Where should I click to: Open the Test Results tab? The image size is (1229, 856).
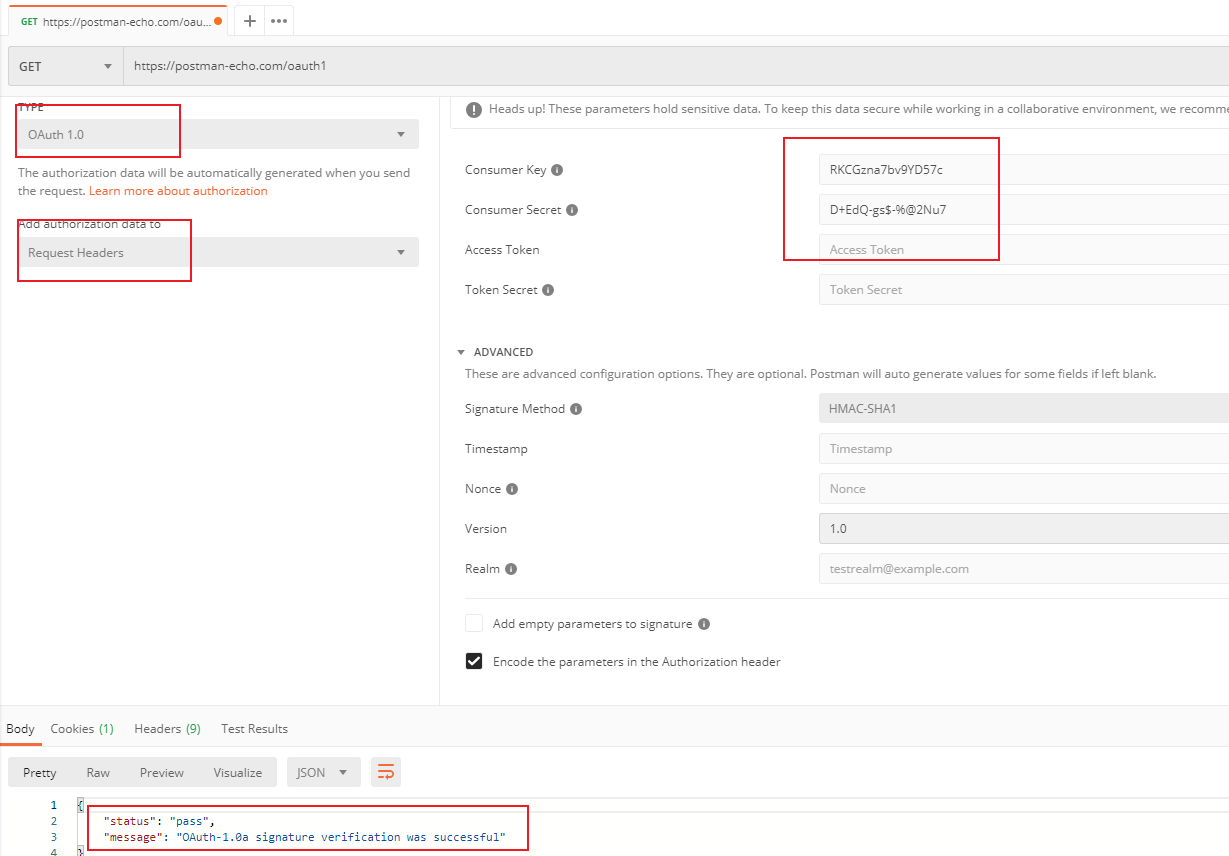(254, 729)
